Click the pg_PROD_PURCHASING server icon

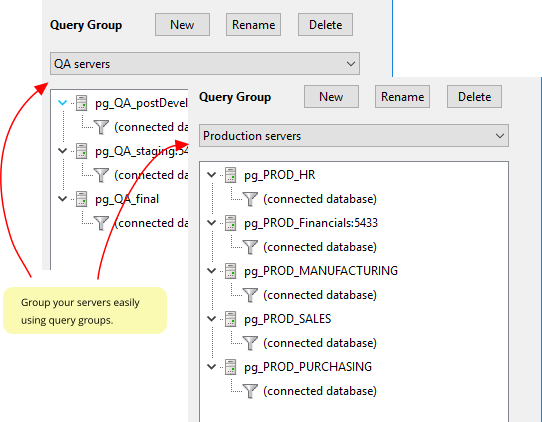click(x=231, y=367)
